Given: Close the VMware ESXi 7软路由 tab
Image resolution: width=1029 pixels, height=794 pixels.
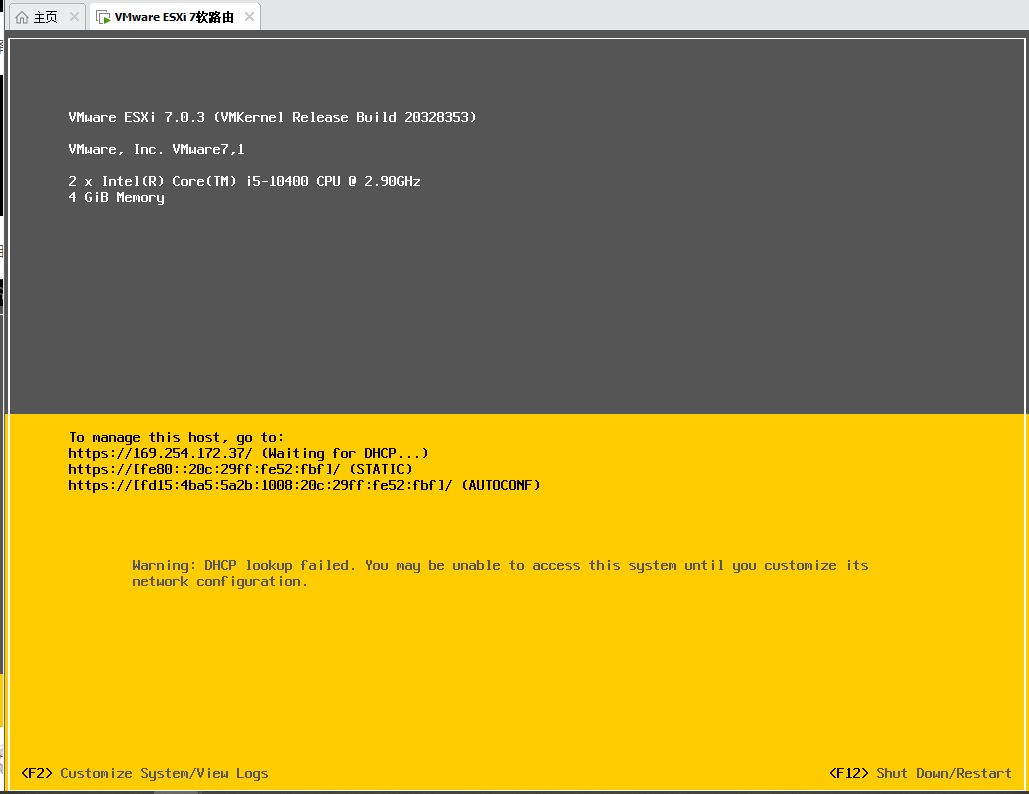Looking at the screenshot, I should coord(249,17).
